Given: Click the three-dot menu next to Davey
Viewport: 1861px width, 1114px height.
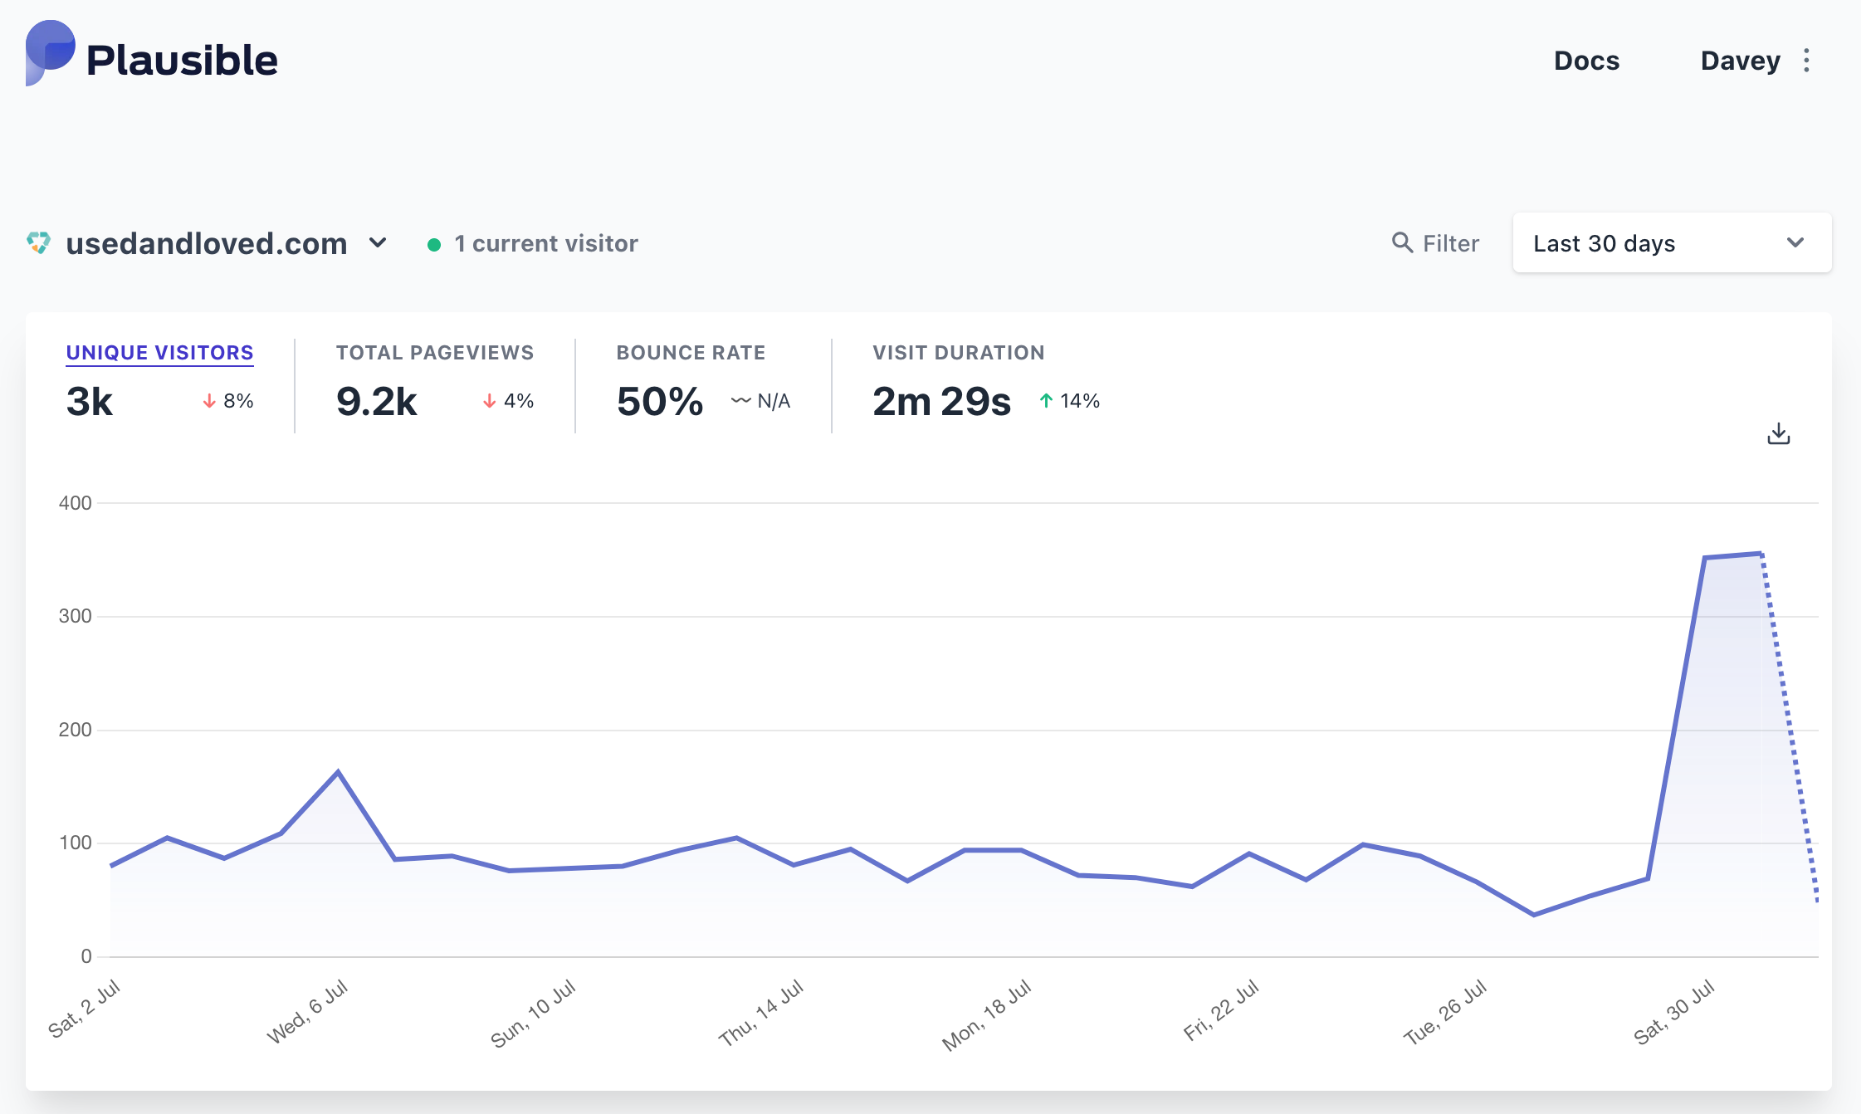Looking at the screenshot, I should click(x=1806, y=61).
